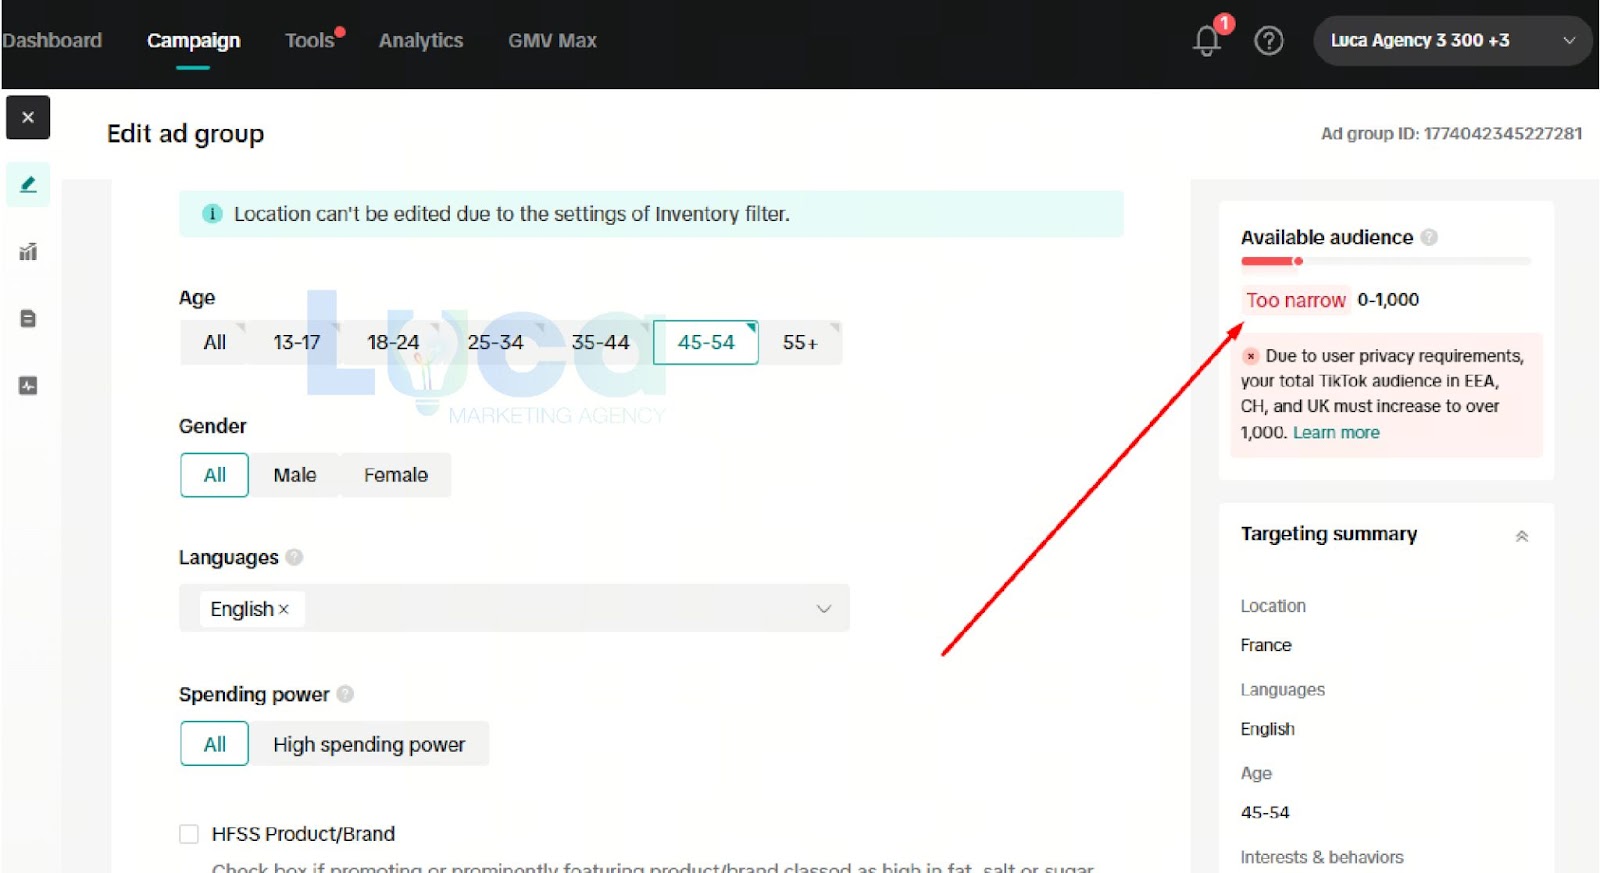This screenshot has width=1600, height=873.
Task: Open the Analytics tab
Action: coord(421,41)
